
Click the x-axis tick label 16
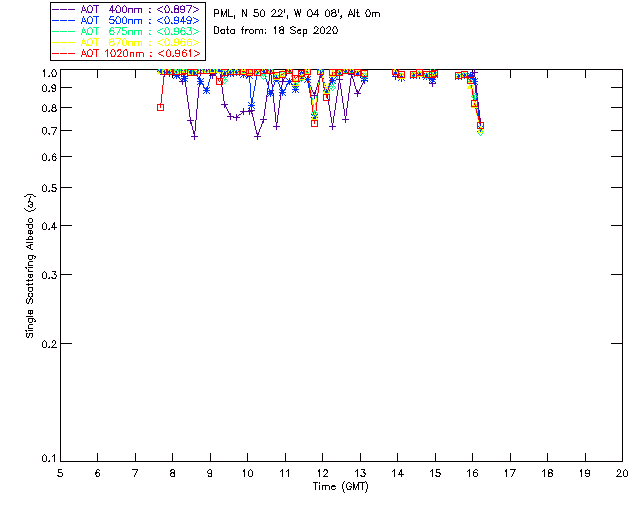(472, 473)
